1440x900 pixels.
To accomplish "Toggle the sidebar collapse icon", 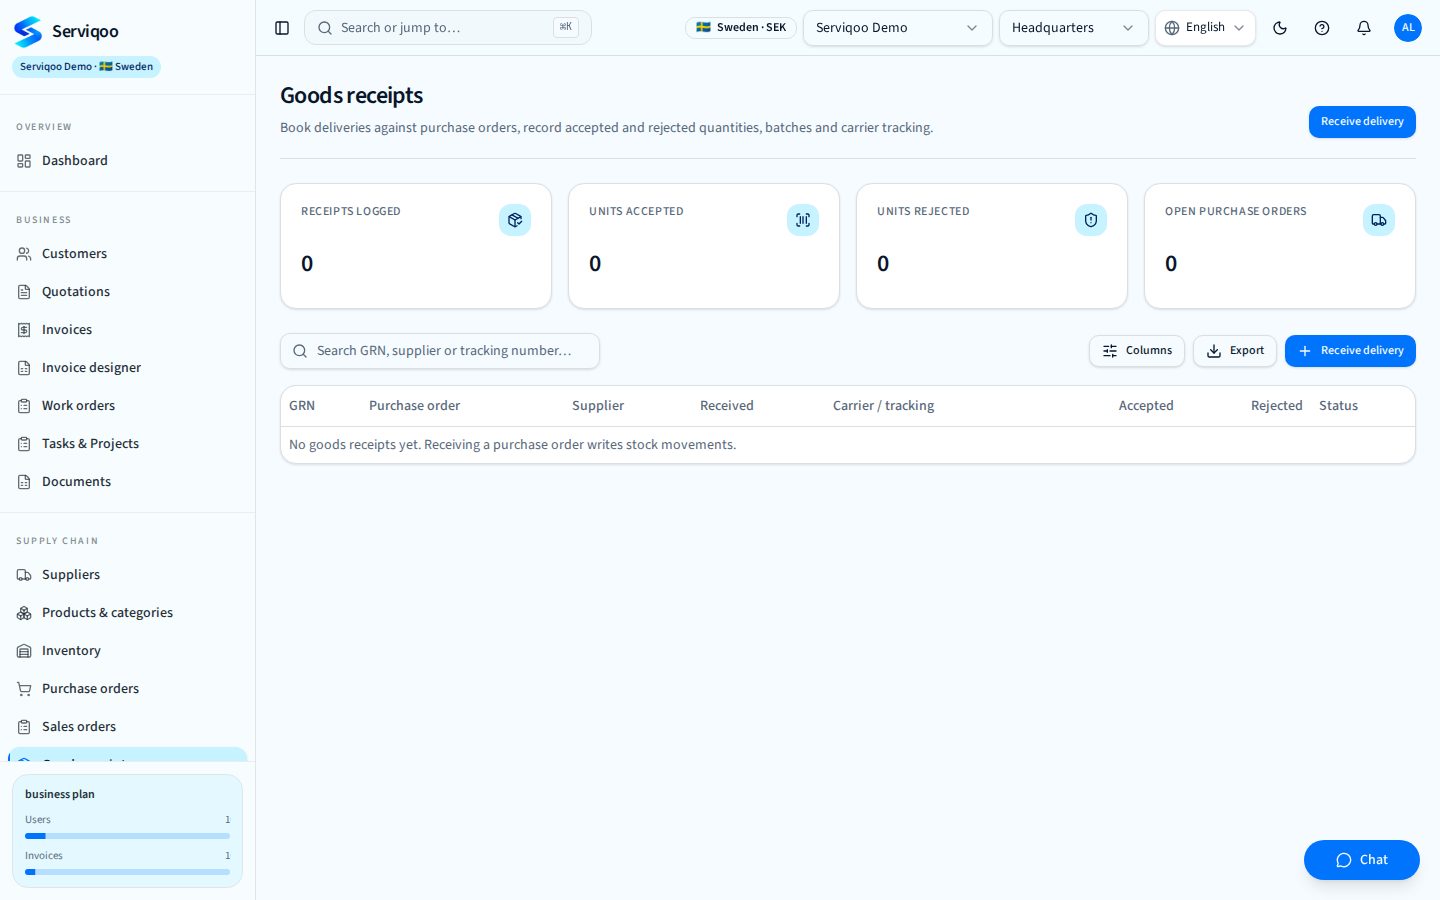I will pyautogui.click(x=282, y=28).
